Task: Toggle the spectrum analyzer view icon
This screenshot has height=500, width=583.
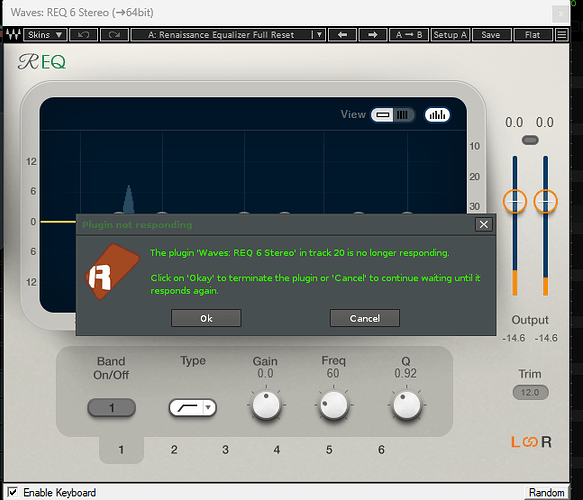Action: pyautogui.click(x=437, y=115)
